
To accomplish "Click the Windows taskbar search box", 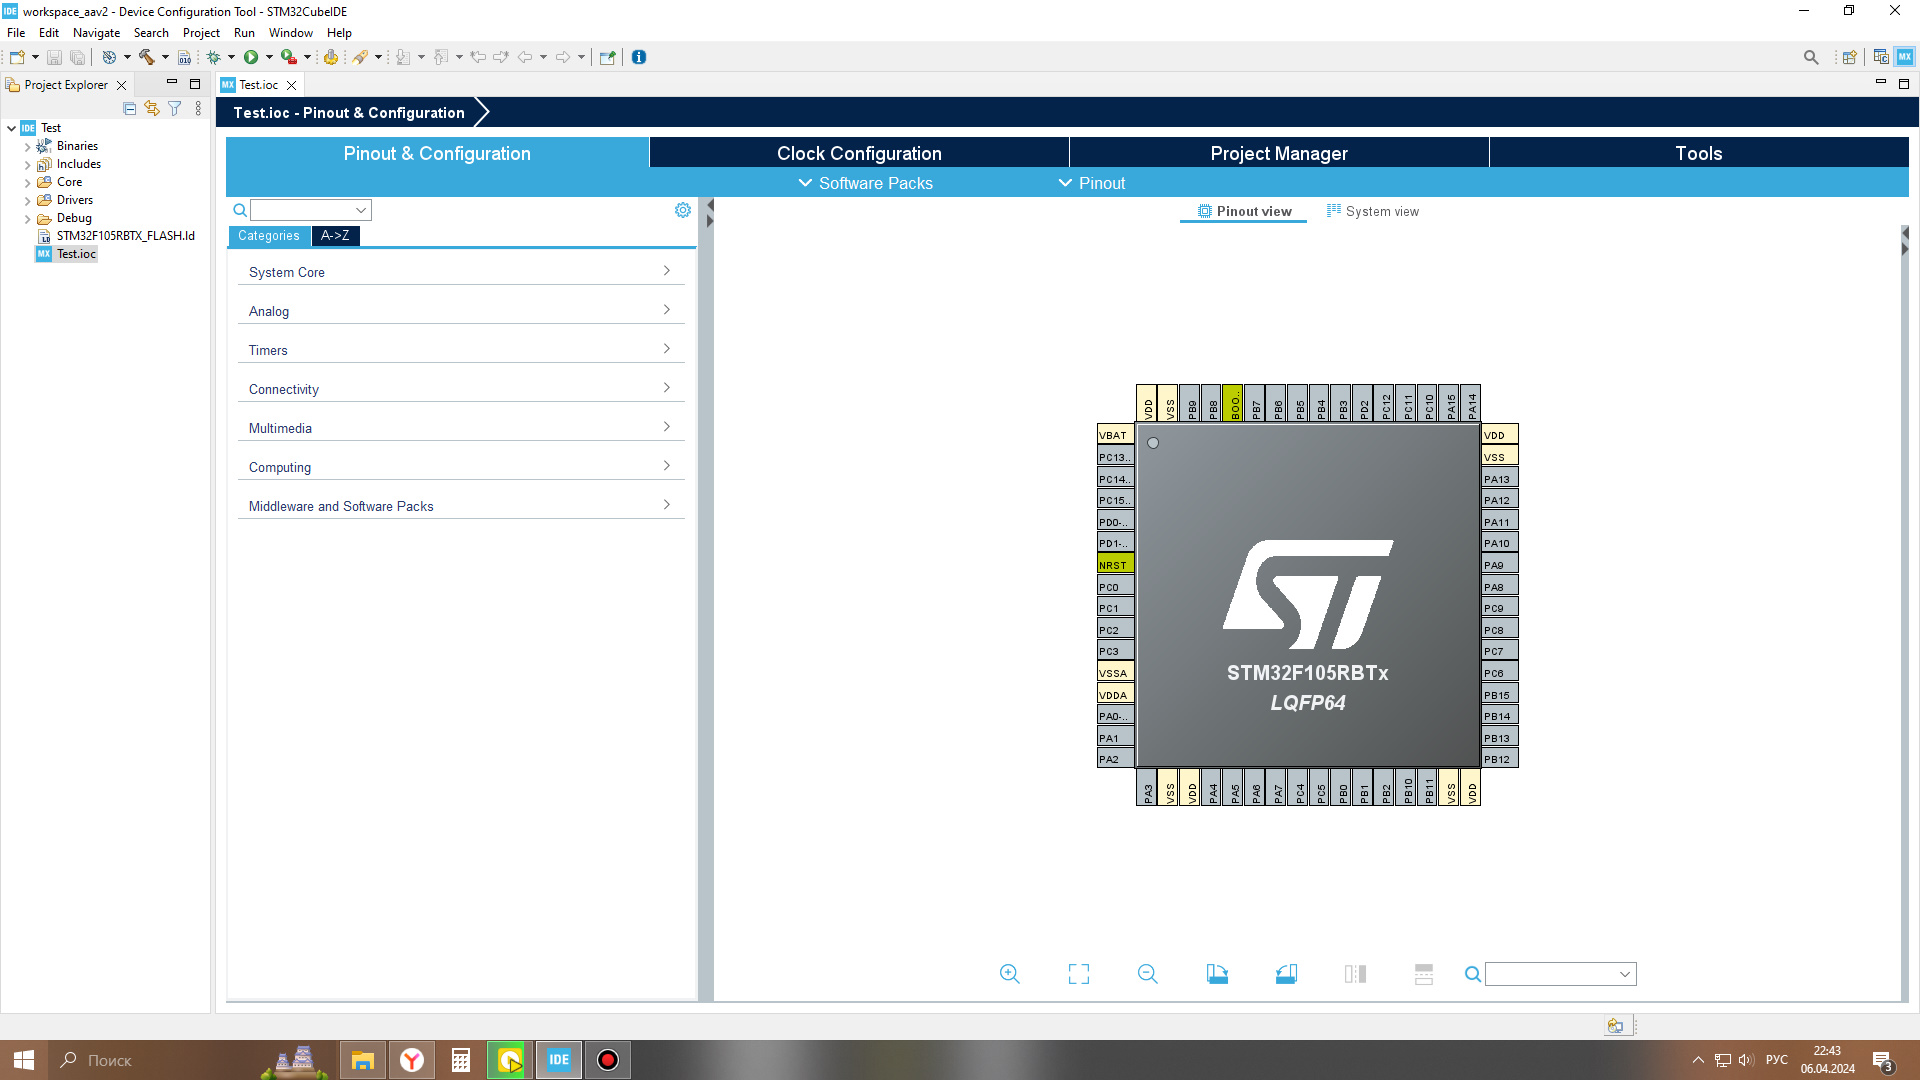I will point(150,1060).
